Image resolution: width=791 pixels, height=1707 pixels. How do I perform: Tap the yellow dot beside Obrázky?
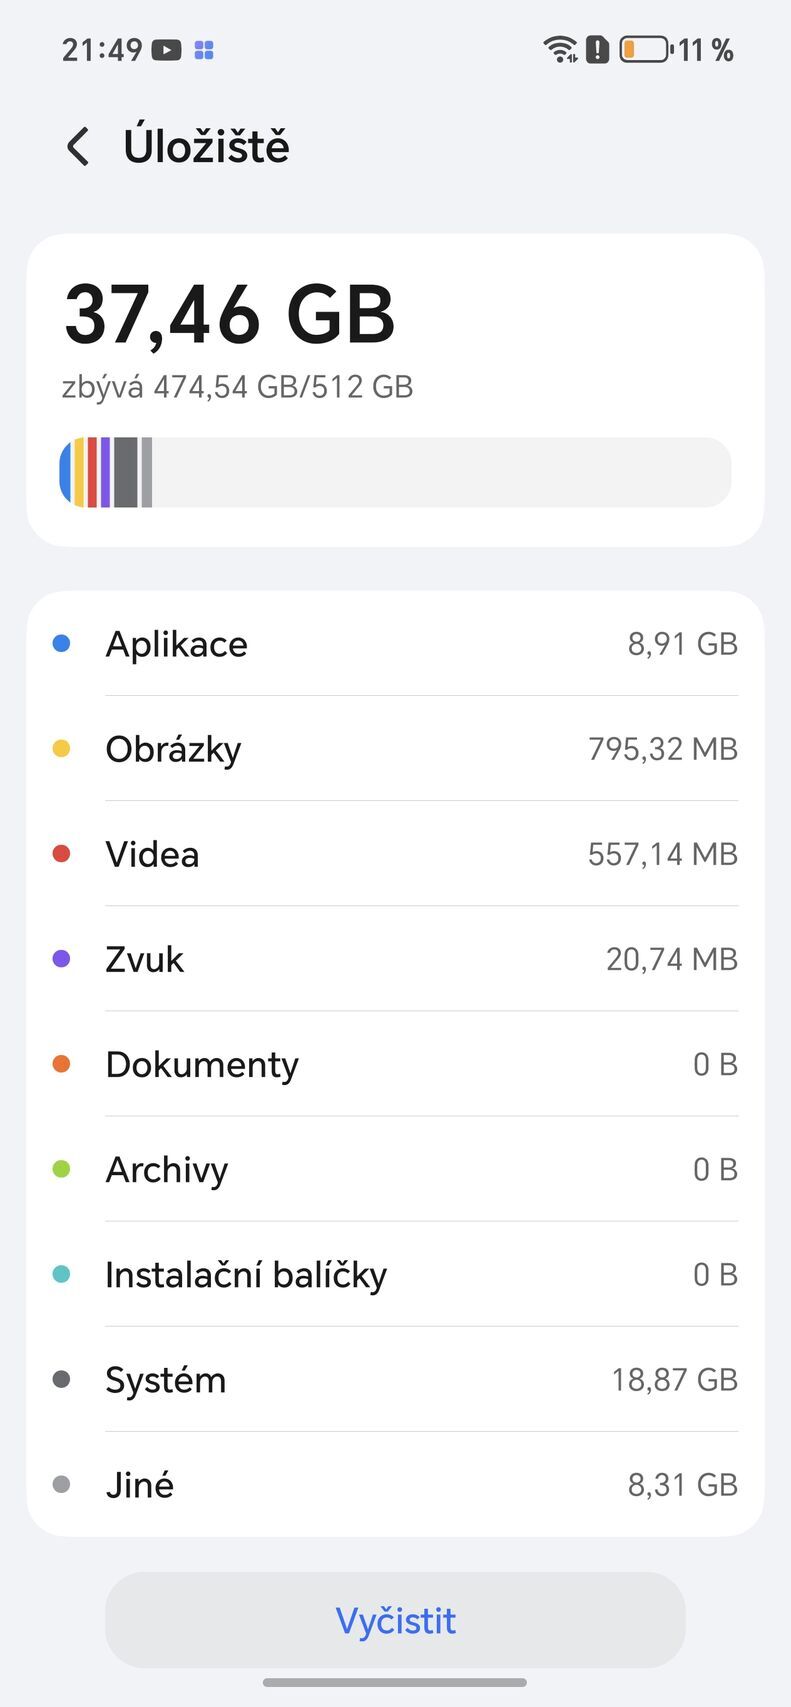(x=61, y=748)
